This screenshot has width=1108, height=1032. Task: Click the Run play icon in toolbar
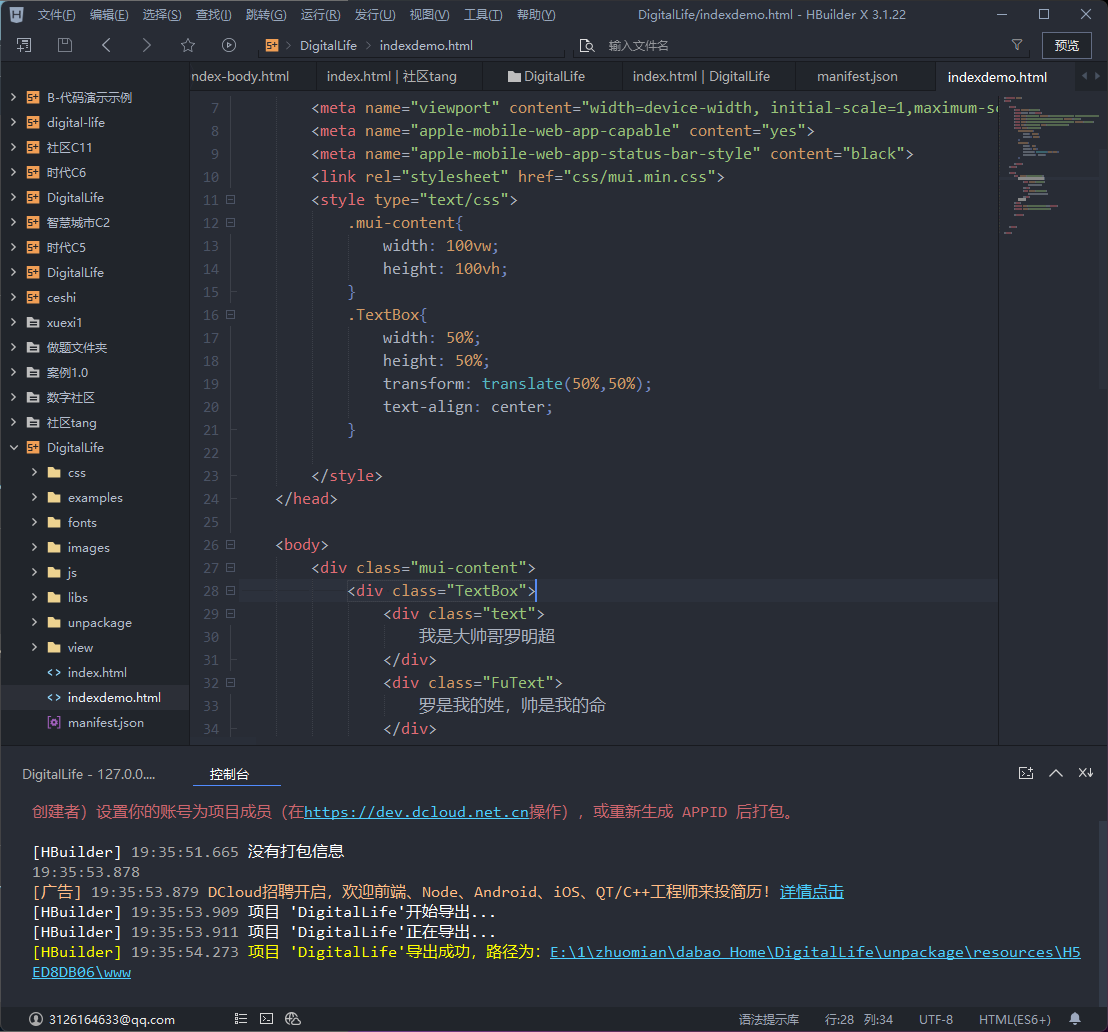pyautogui.click(x=229, y=45)
